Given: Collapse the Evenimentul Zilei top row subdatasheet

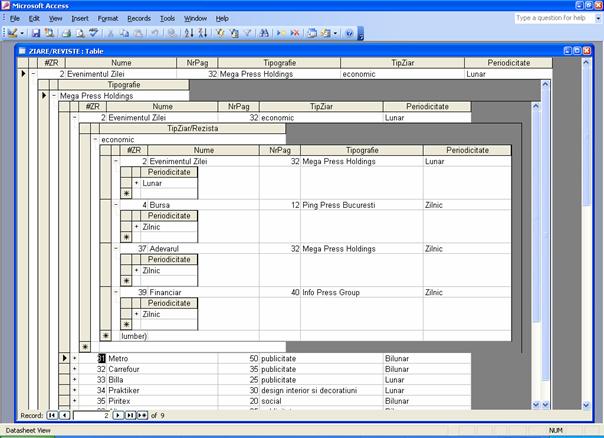Looking at the screenshot, I should tap(33, 74).
